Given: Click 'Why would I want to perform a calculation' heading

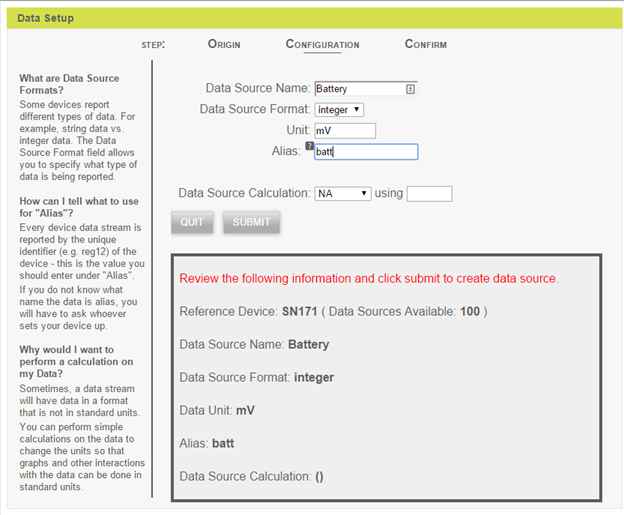Looking at the screenshot, I should click(x=76, y=361).
